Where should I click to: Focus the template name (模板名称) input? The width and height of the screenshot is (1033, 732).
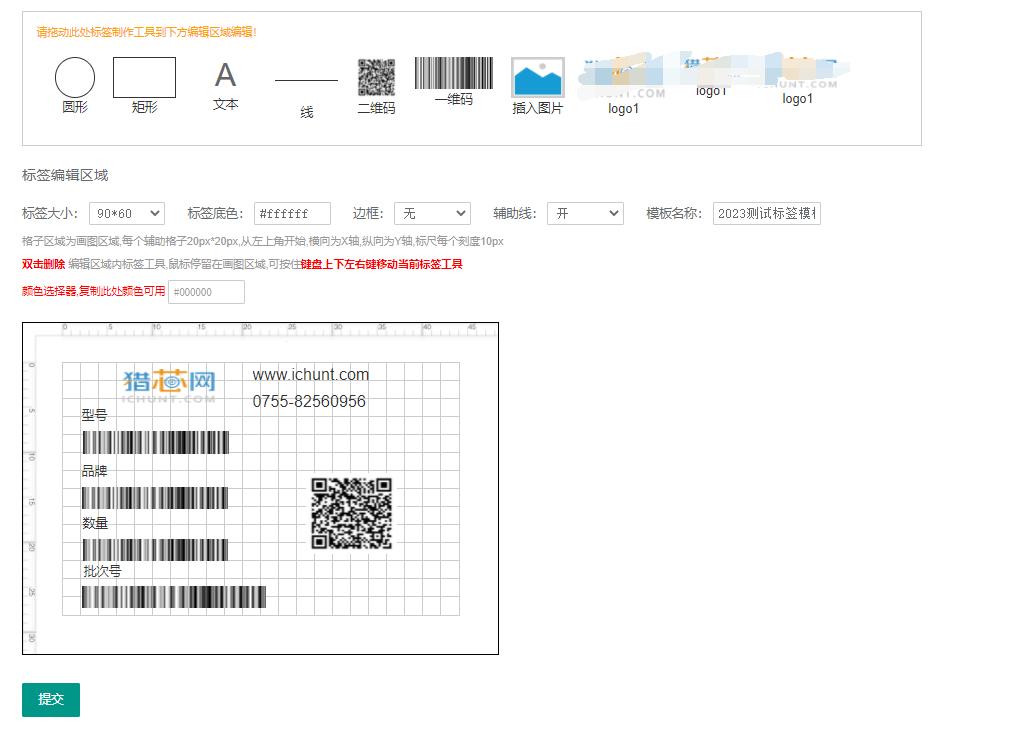point(766,213)
